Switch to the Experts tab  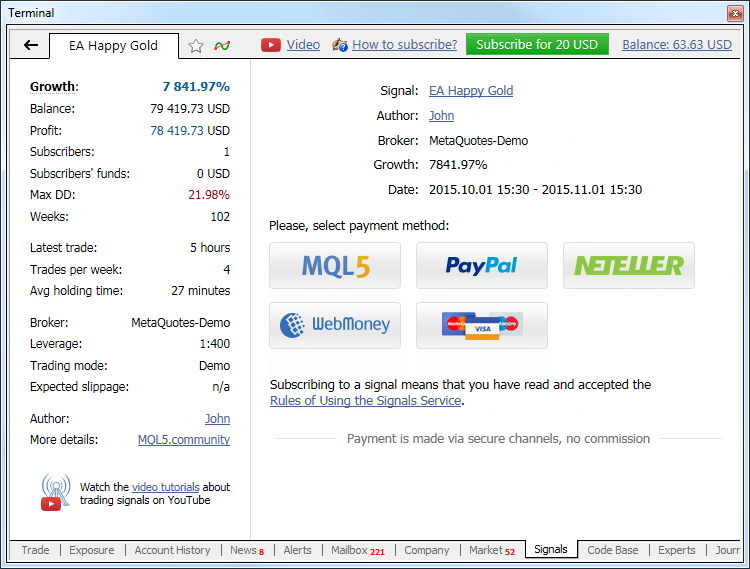(676, 550)
